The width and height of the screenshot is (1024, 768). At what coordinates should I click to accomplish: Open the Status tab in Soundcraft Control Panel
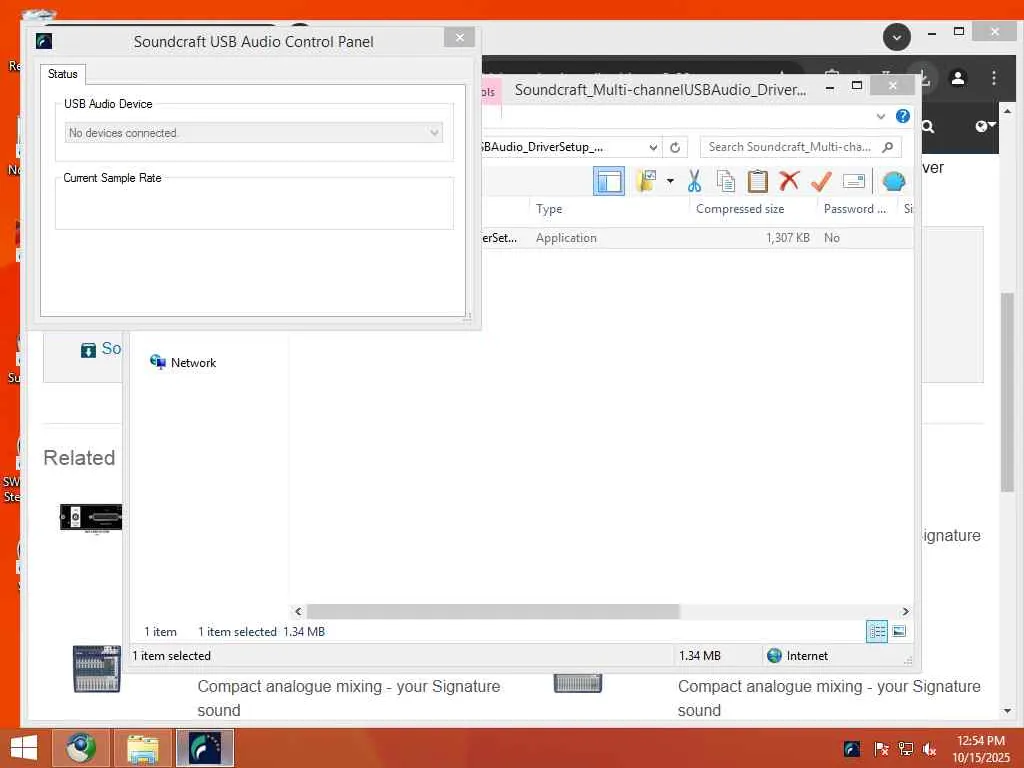coord(63,74)
